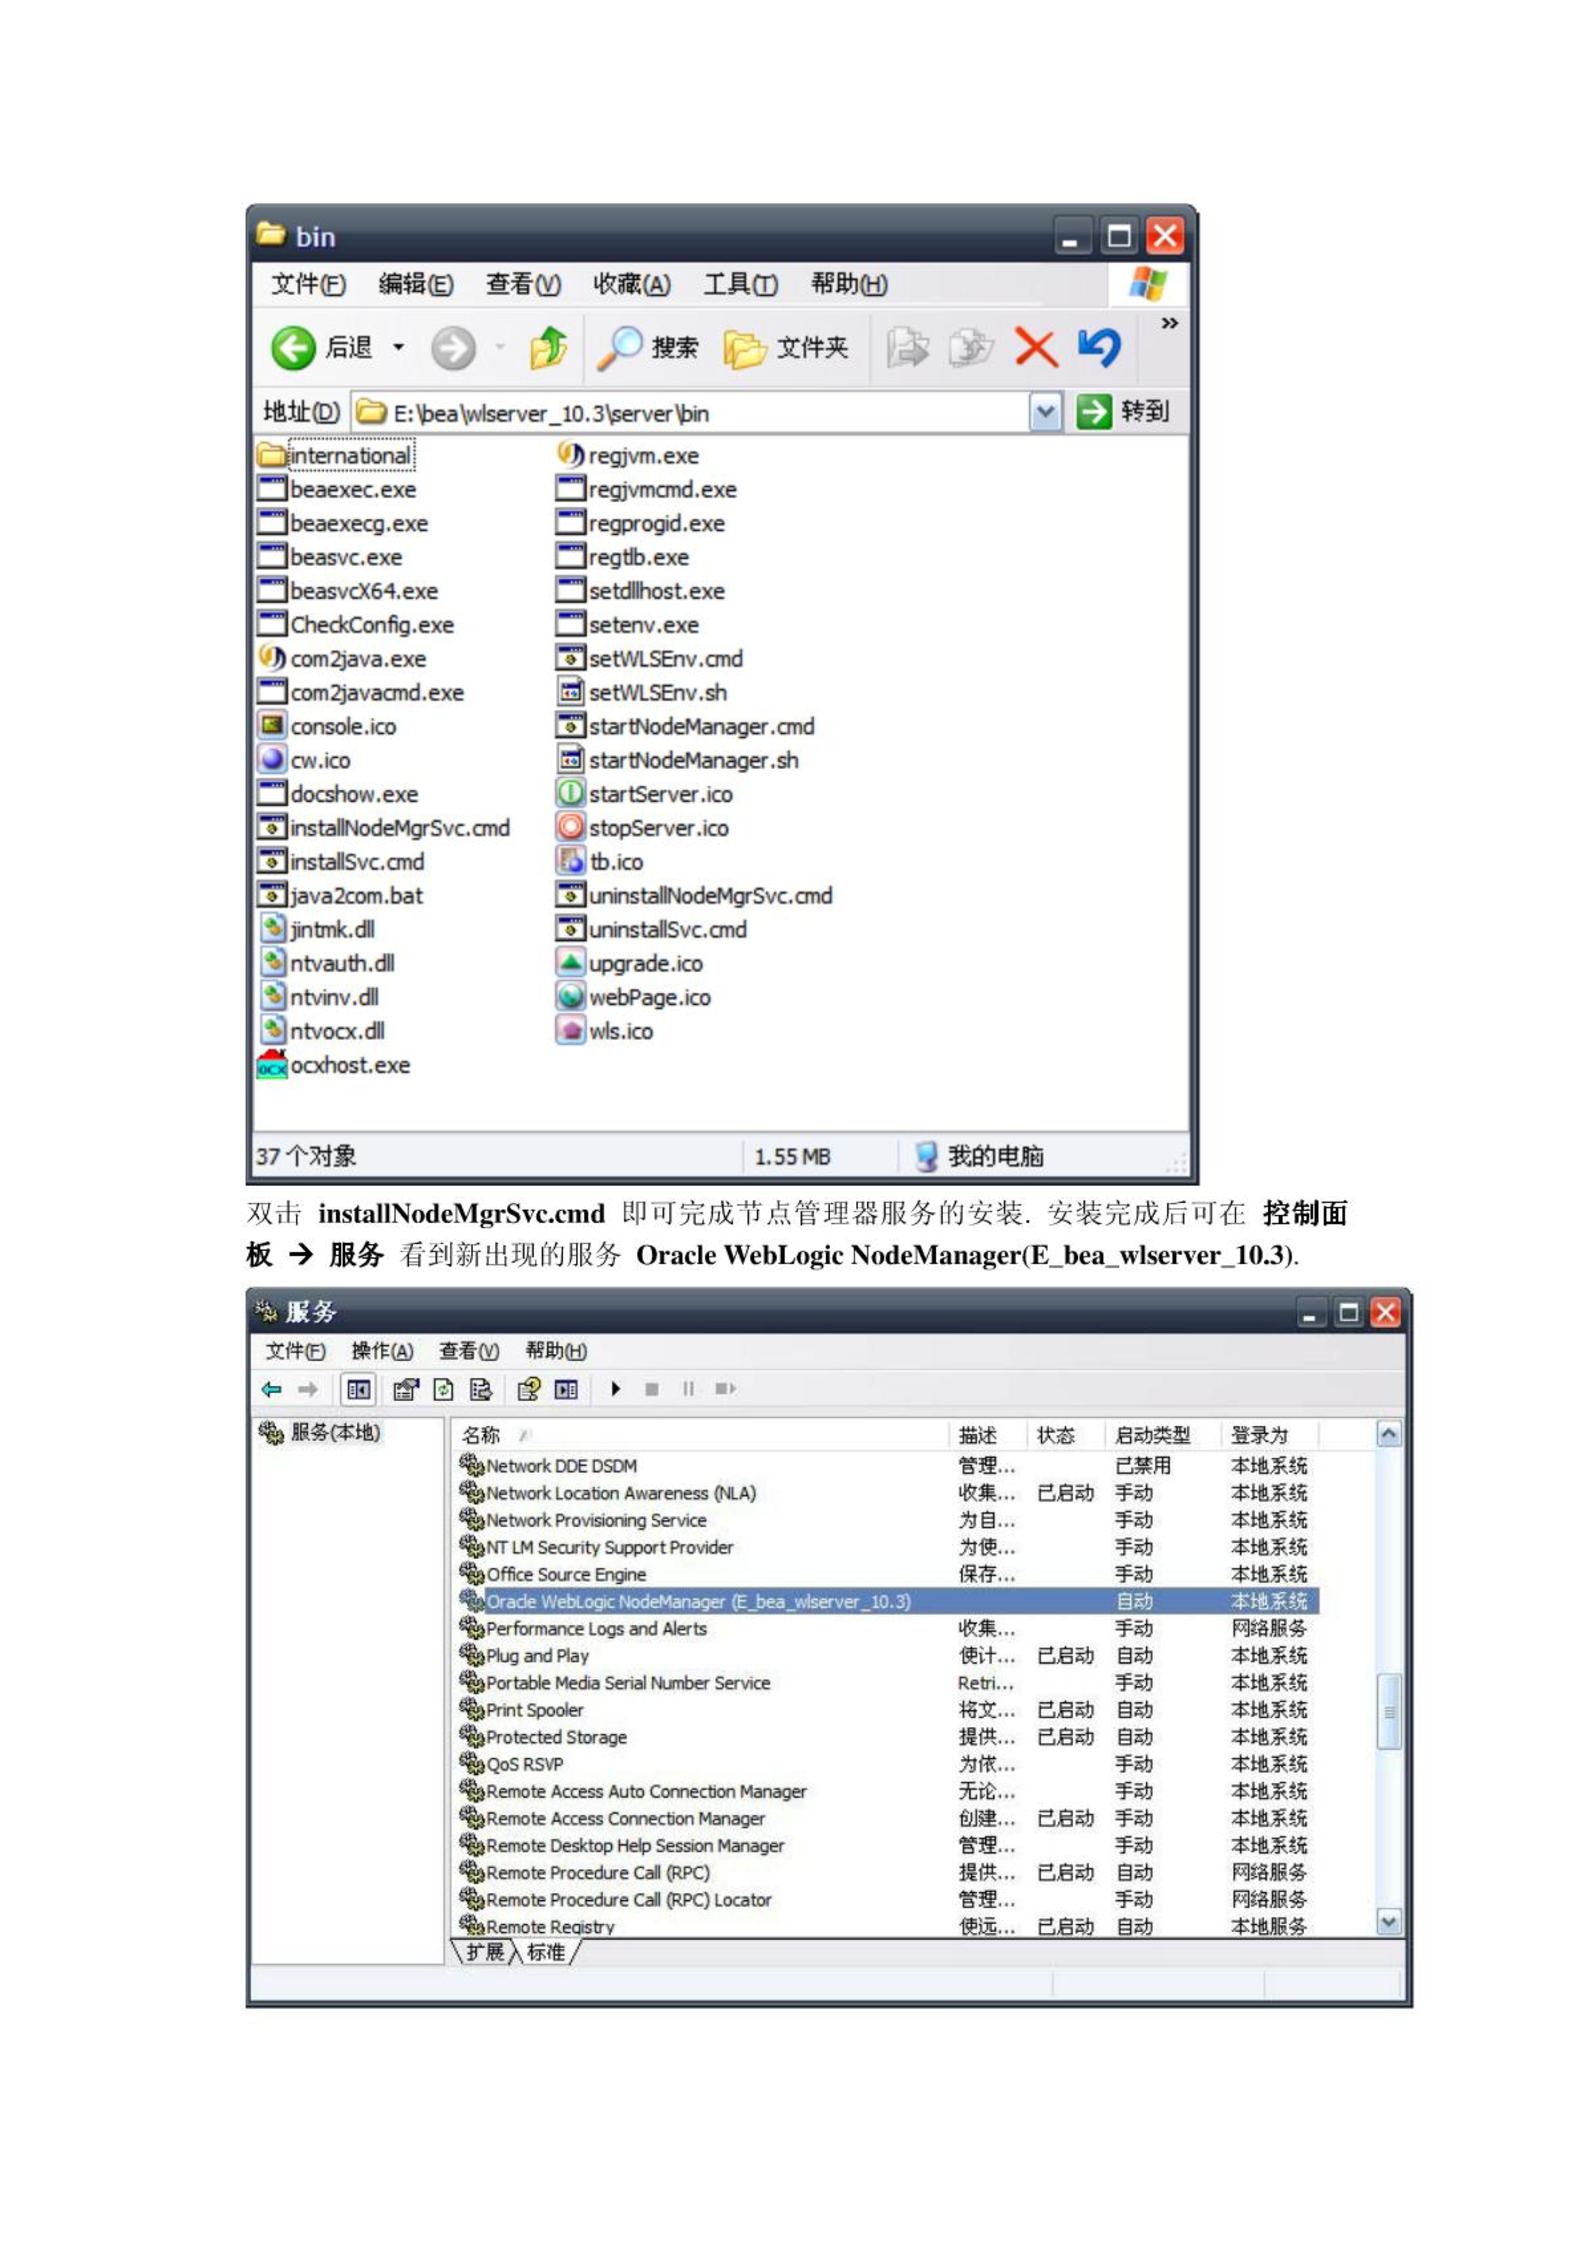Image resolution: width=1594 pixels, height=2252 pixels.
Task: Open 收藏(A) menu in bin window
Action: point(631,285)
